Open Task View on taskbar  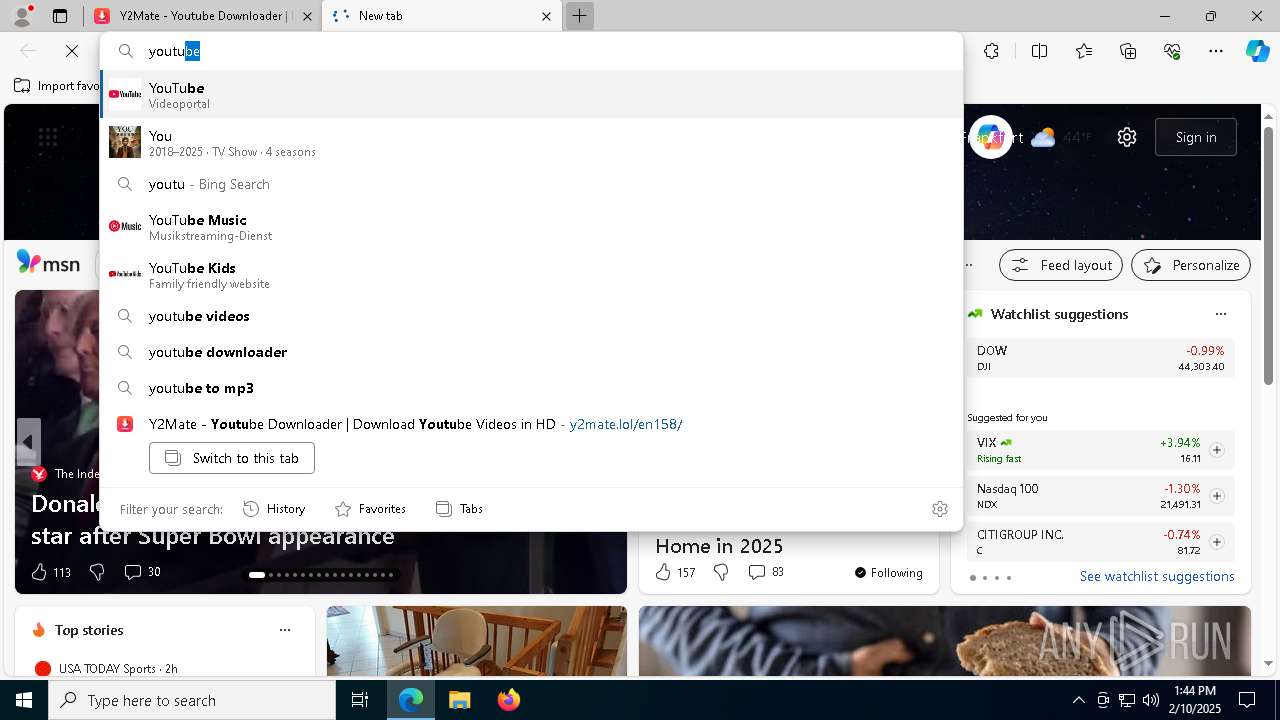click(x=360, y=700)
